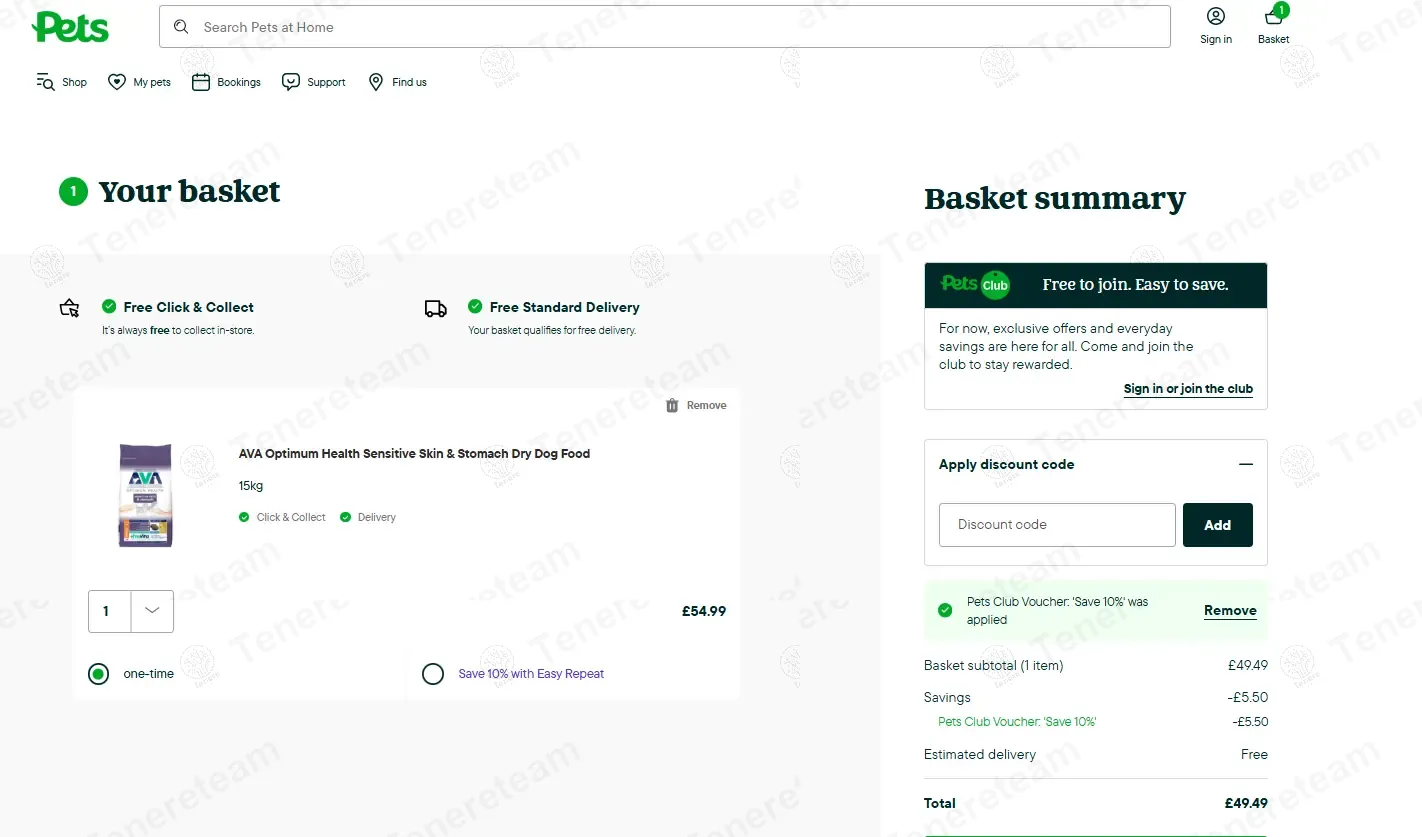The image size is (1422, 837).
Task: Click the Pets at Home logo
Action: pos(70,27)
